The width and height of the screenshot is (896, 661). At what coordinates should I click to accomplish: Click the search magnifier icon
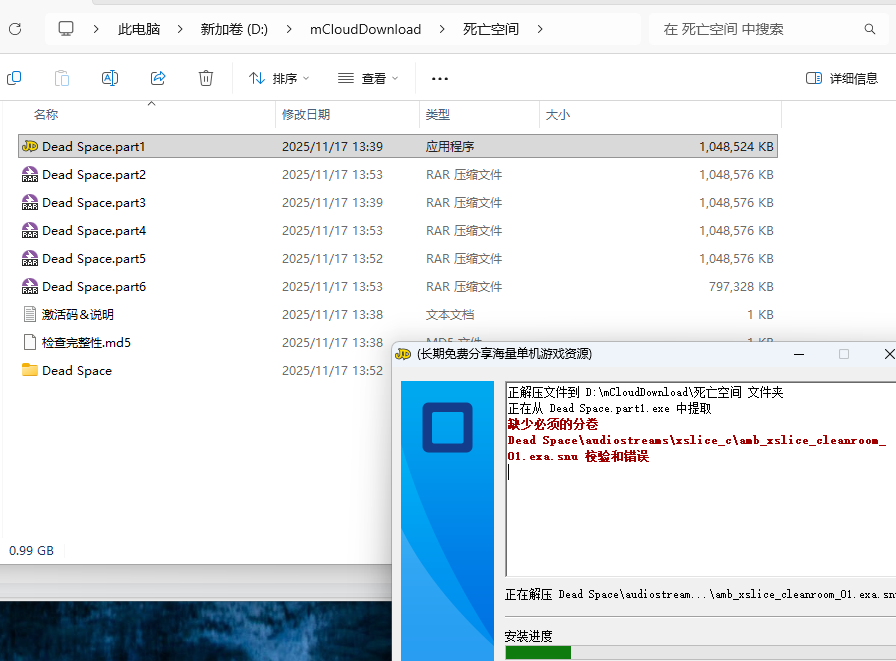point(869,29)
